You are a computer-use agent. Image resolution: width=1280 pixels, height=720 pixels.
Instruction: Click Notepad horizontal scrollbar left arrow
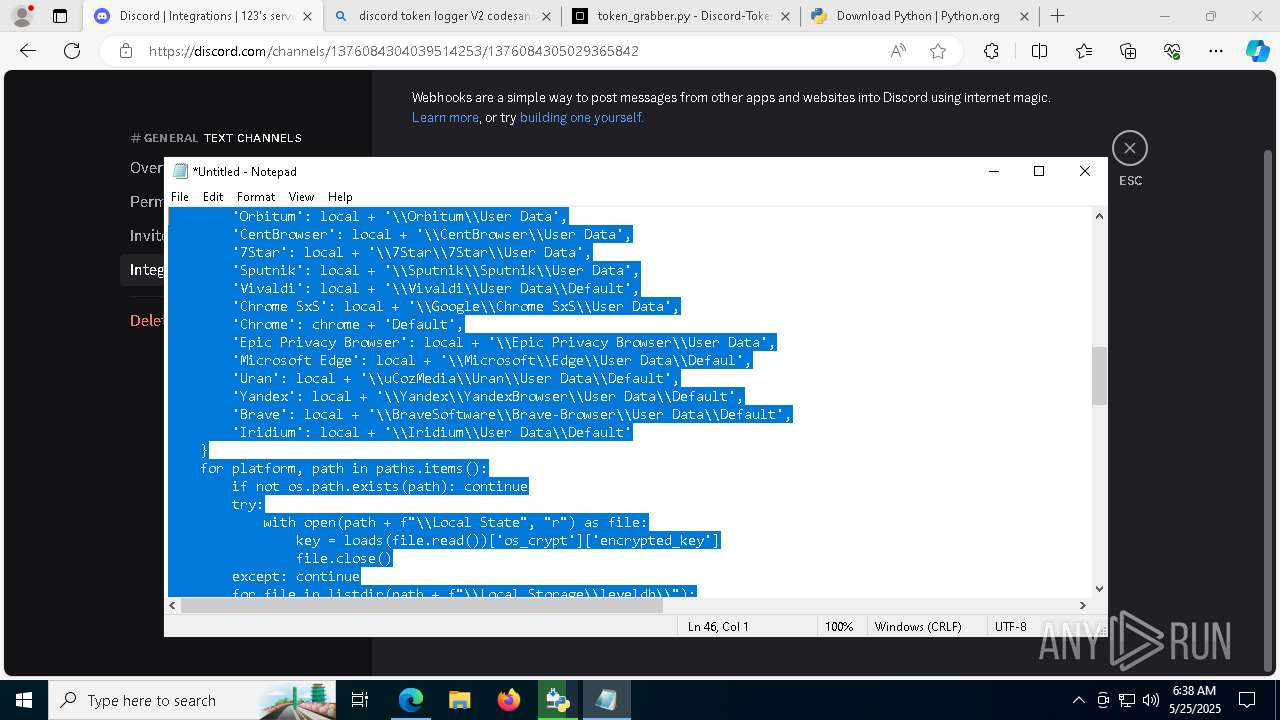172,605
